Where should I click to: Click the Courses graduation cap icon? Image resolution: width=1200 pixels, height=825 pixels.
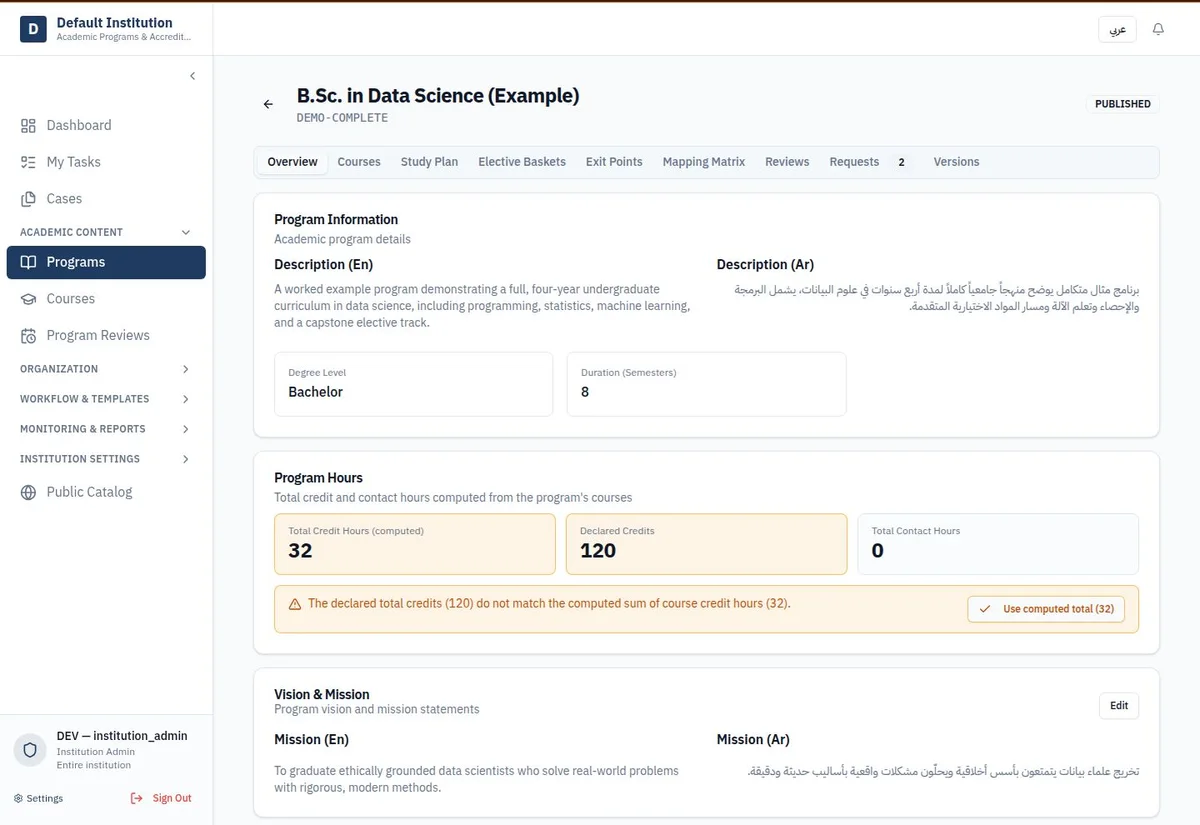[28, 299]
